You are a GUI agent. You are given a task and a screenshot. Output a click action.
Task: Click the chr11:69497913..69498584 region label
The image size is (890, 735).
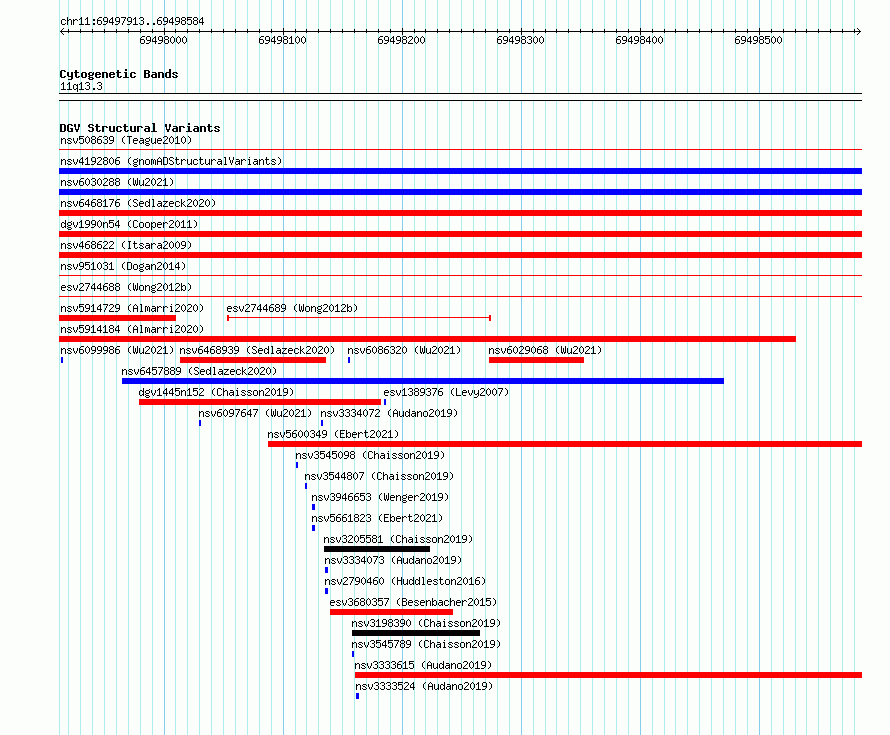(x=132, y=21)
